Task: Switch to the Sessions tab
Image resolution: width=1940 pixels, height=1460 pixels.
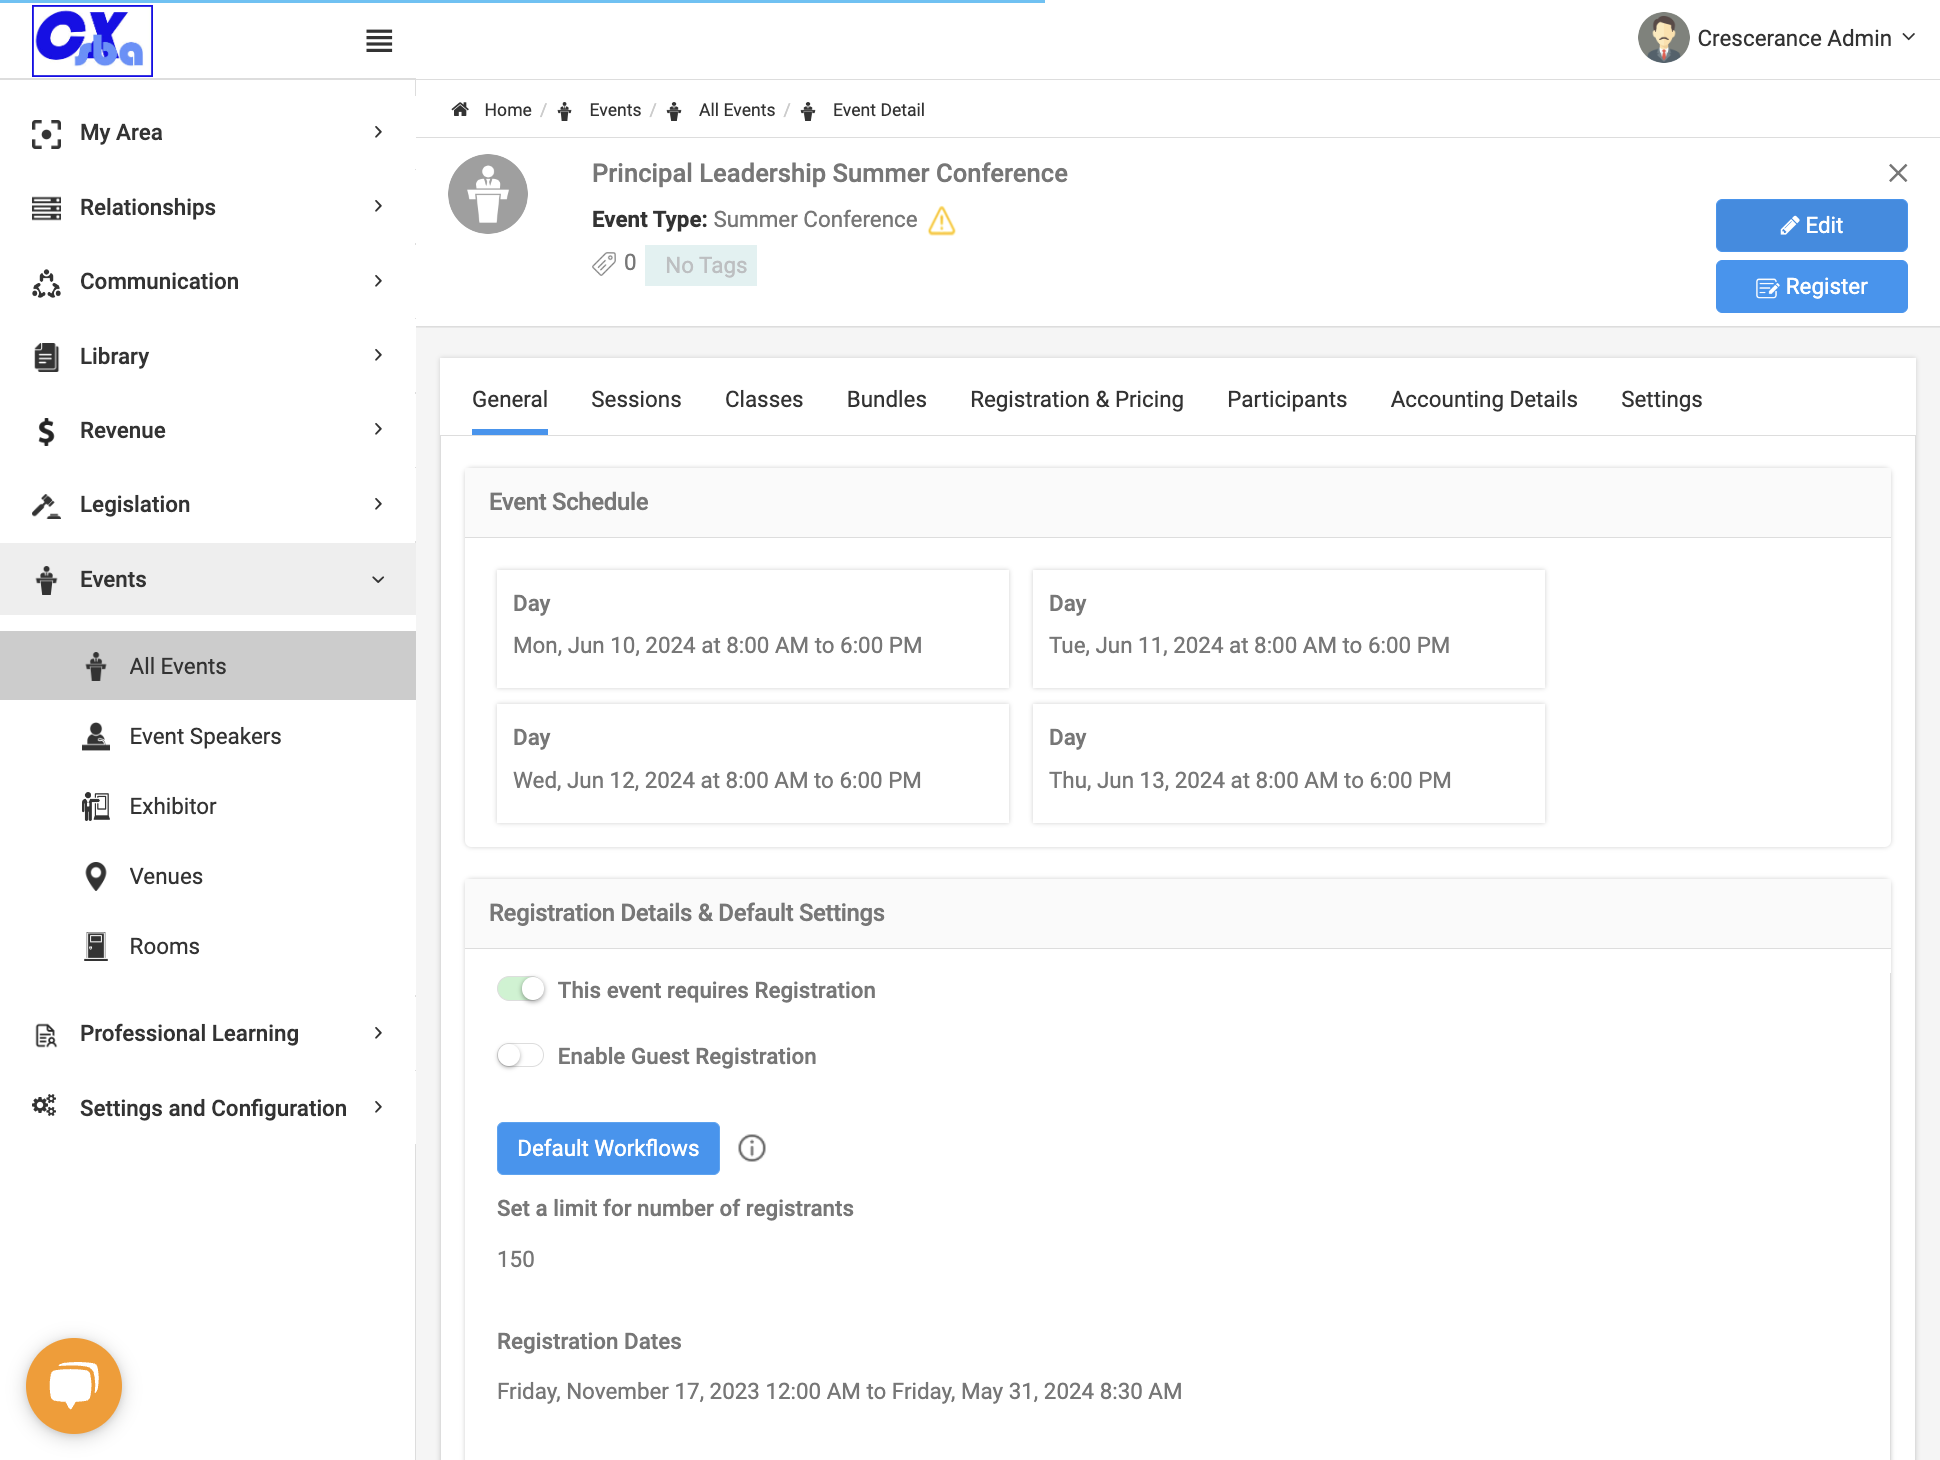Action: (636, 400)
